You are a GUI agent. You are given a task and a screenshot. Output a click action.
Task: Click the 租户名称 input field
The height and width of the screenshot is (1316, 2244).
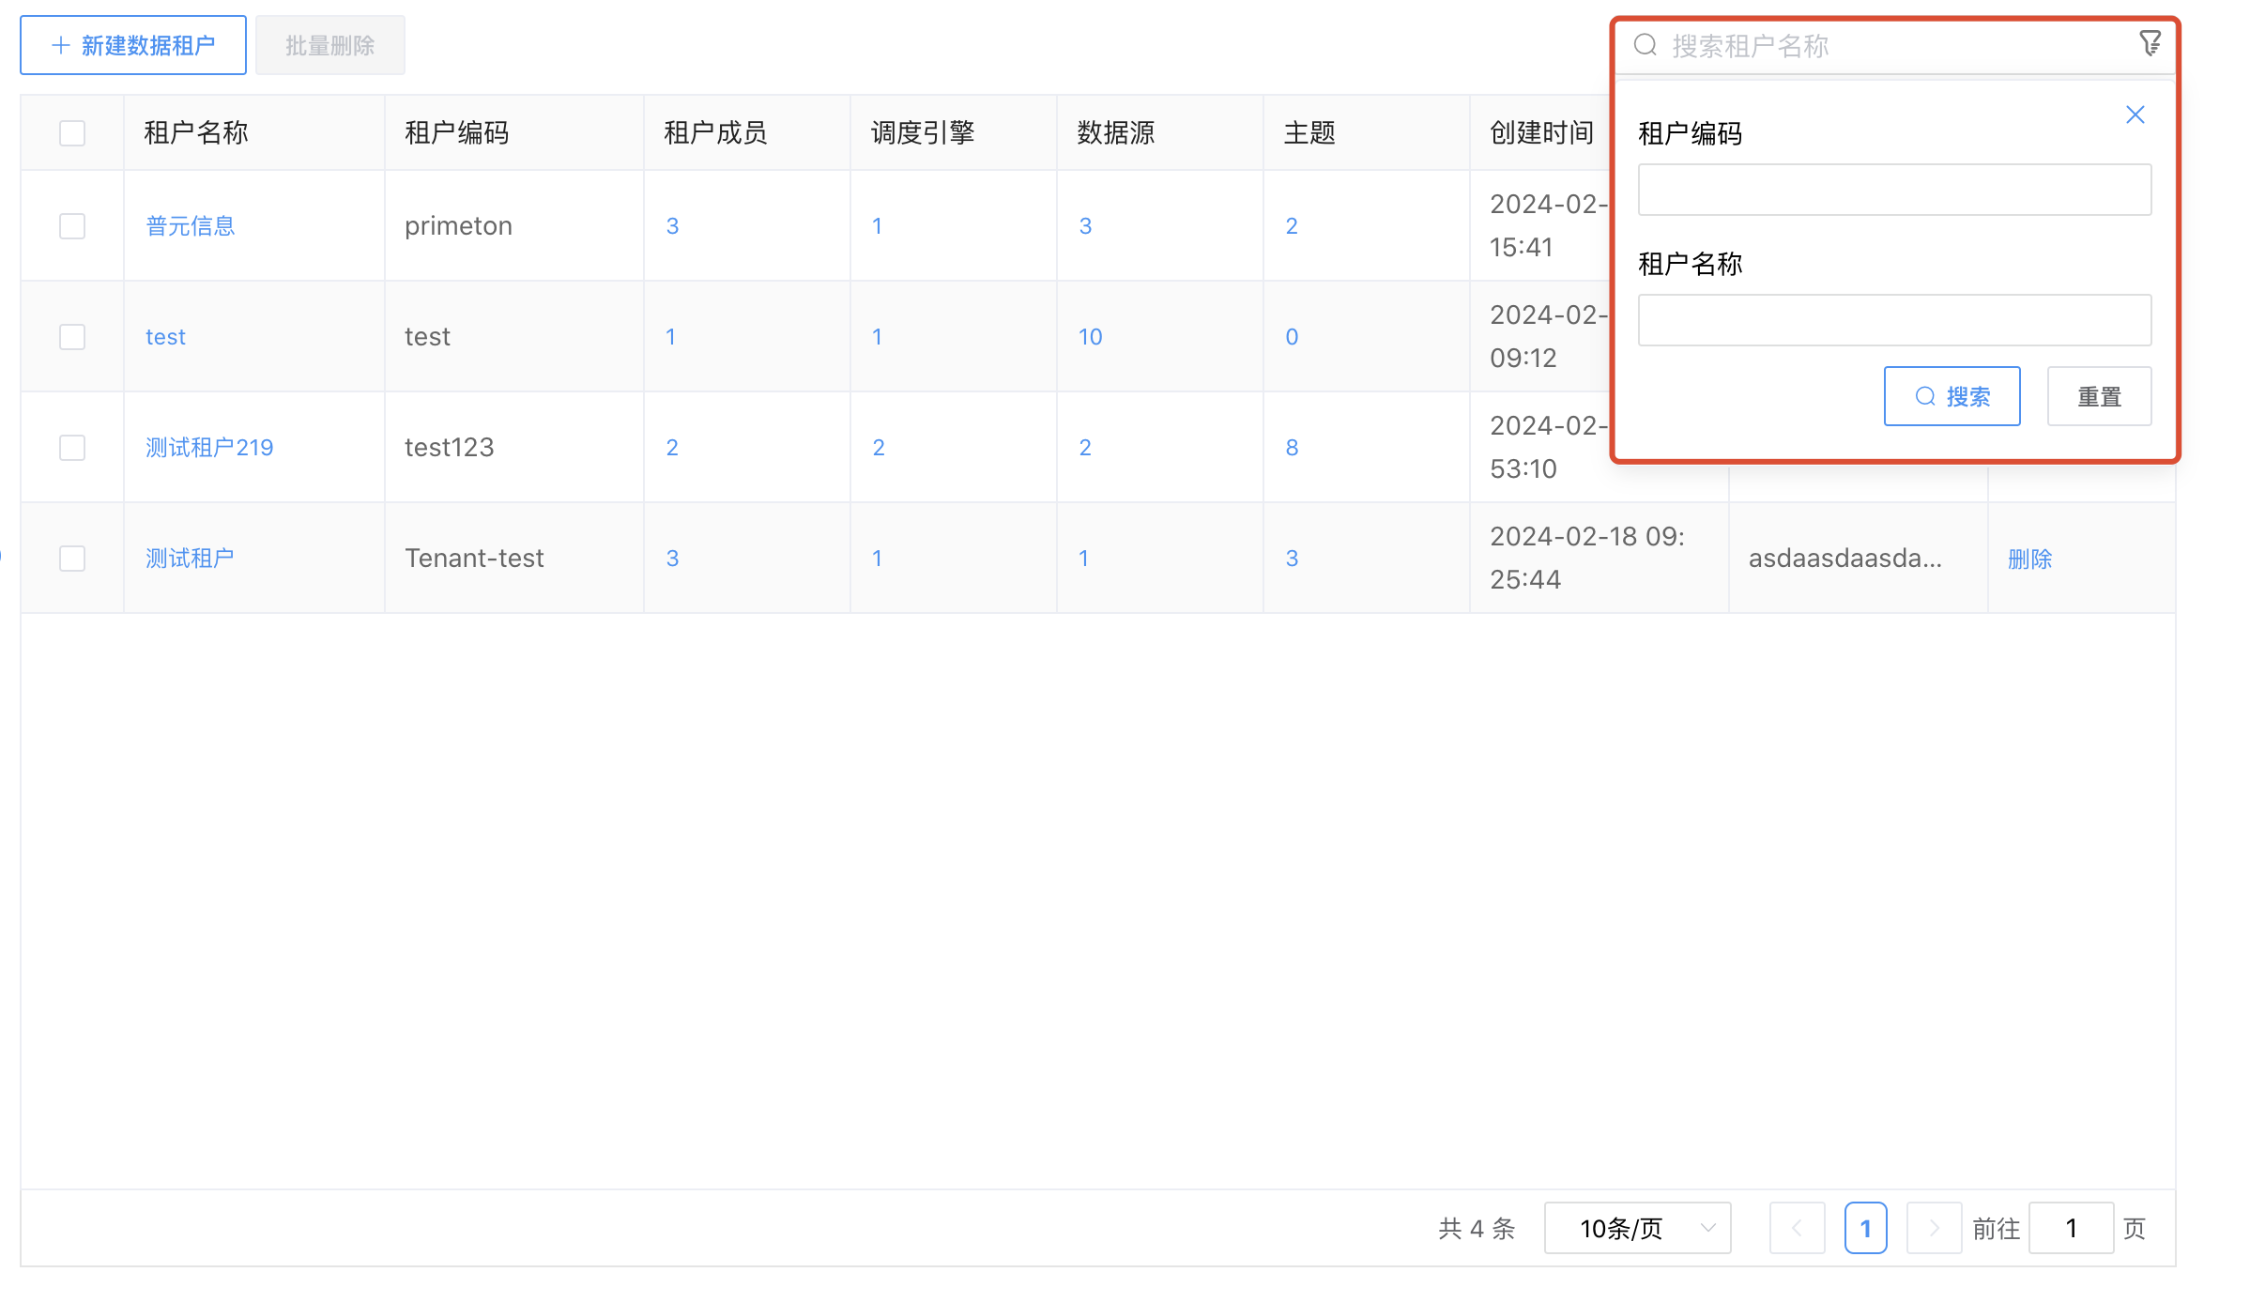[x=1893, y=319]
